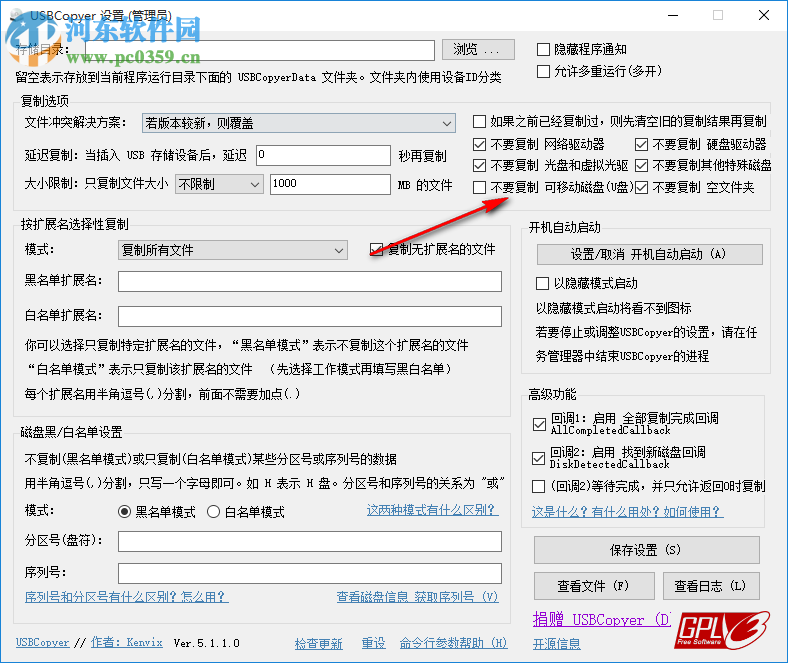Toggle 复制无扩展名的文件 checkbox
The image size is (788, 663).
tap(376, 249)
